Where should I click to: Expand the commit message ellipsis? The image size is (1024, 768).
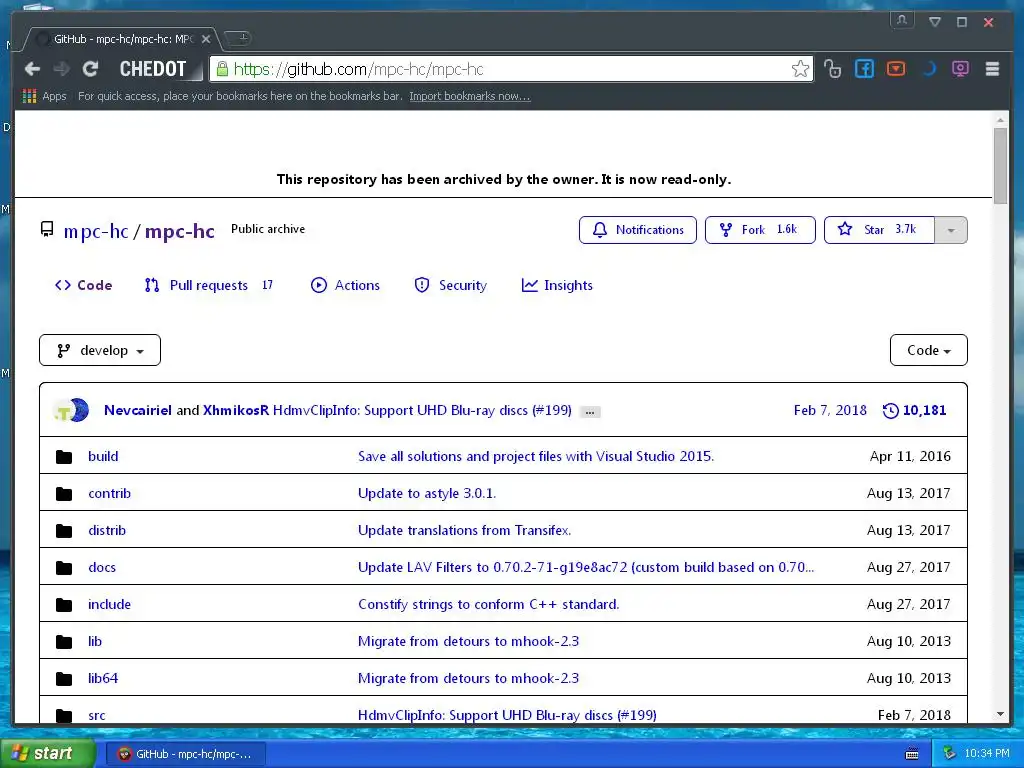(x=590, y=412)
